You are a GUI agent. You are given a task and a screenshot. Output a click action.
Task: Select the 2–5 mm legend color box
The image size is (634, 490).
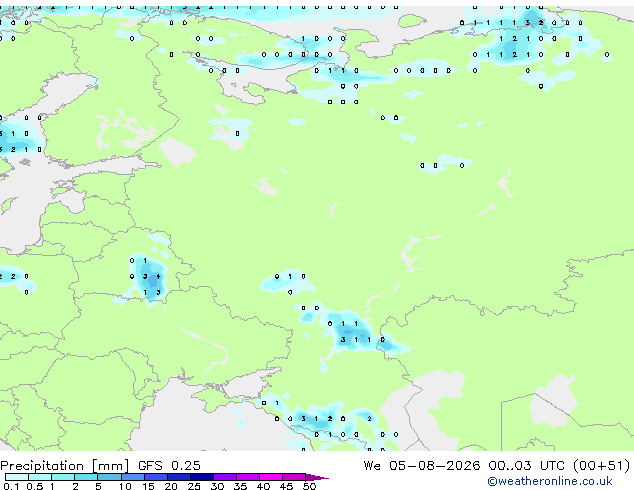(x=86, y=477)
